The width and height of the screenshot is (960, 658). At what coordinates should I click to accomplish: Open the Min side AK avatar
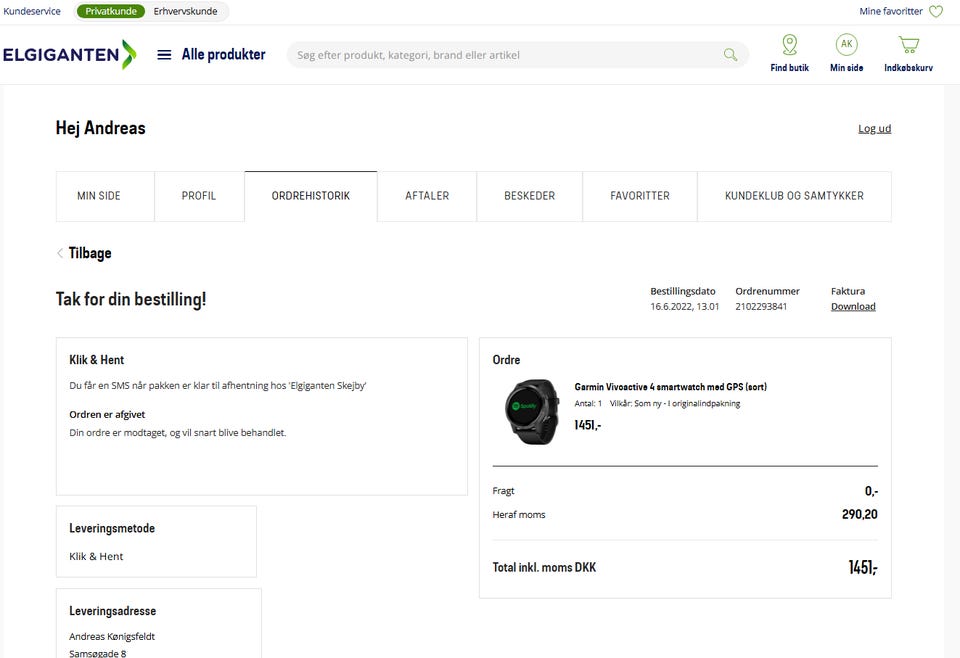[847, 44]
